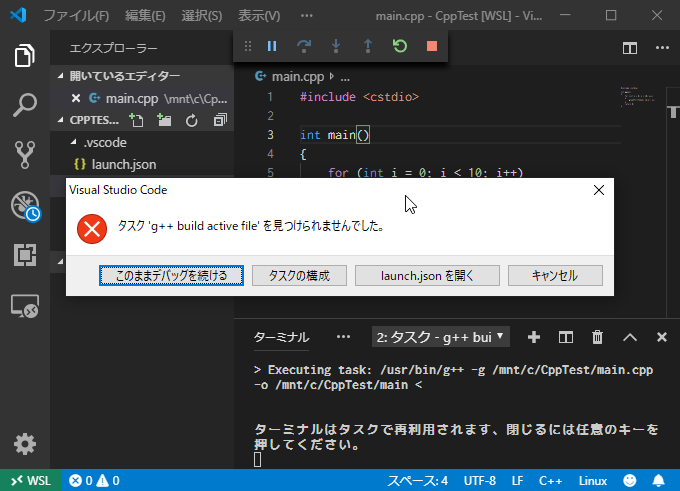Close main.cpp in open editors list
The image size is (680, 491).
(x=76, y=98)
